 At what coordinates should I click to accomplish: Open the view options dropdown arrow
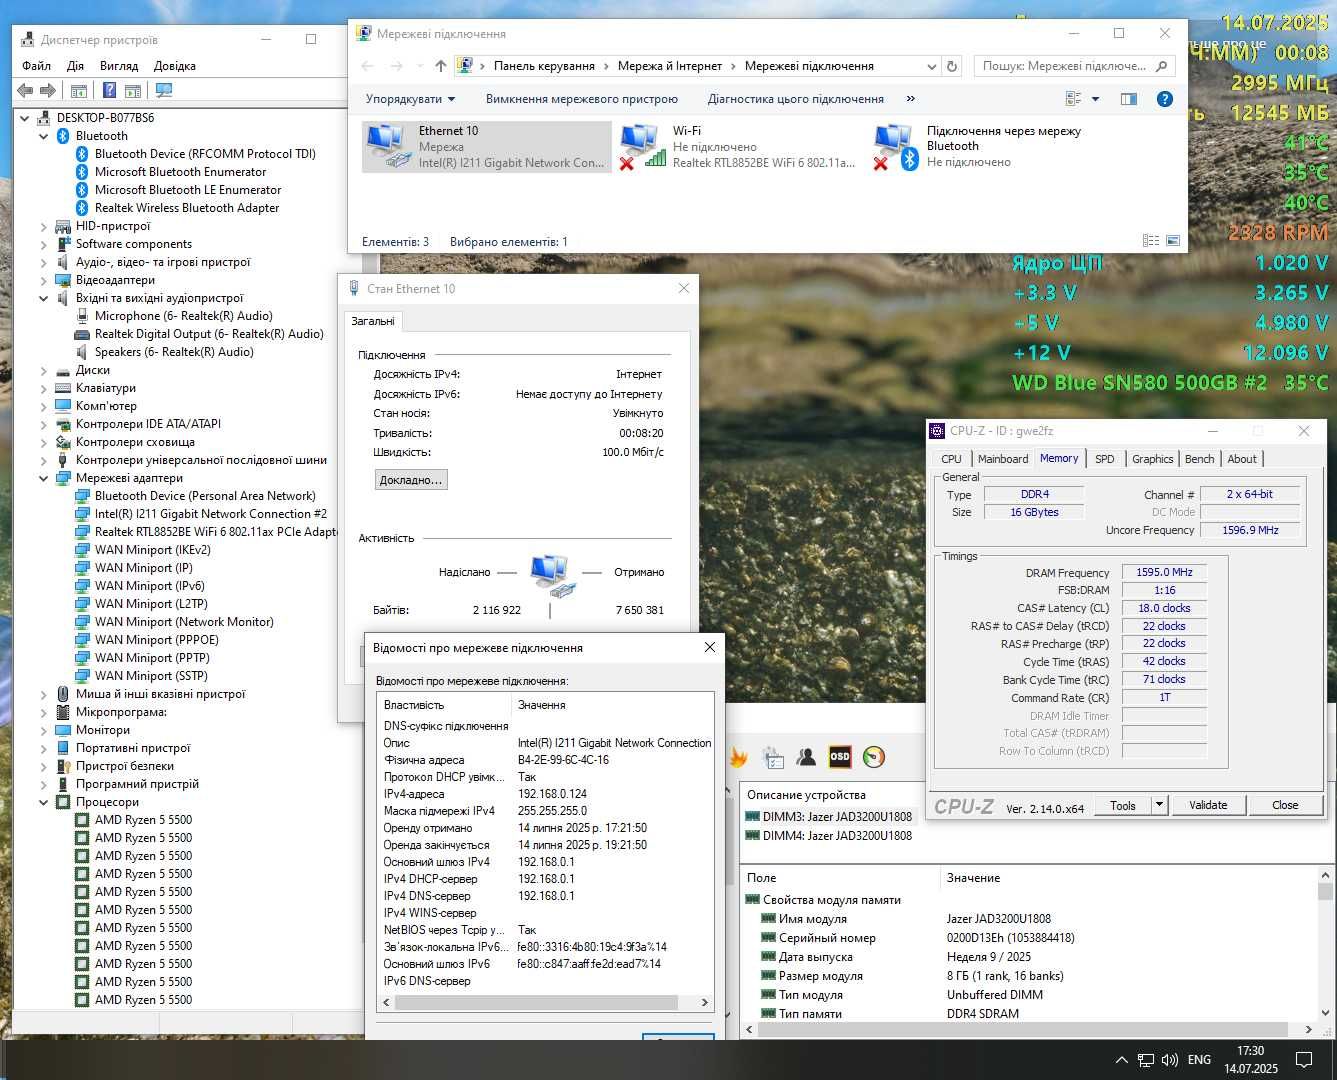pyautogui.click(x=1095, y=99)
